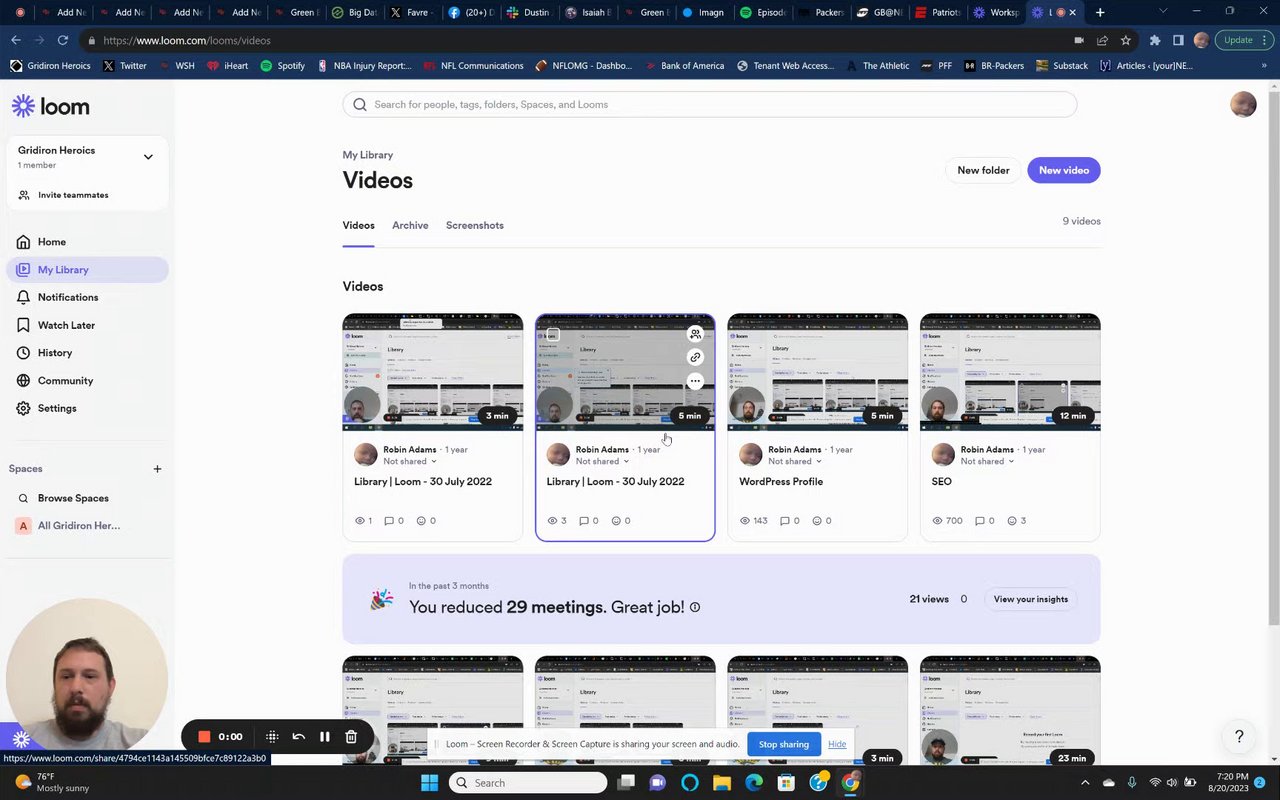Open the profile avatar menu at top right
The image size is (1280, 800).
click(1243, 104)
